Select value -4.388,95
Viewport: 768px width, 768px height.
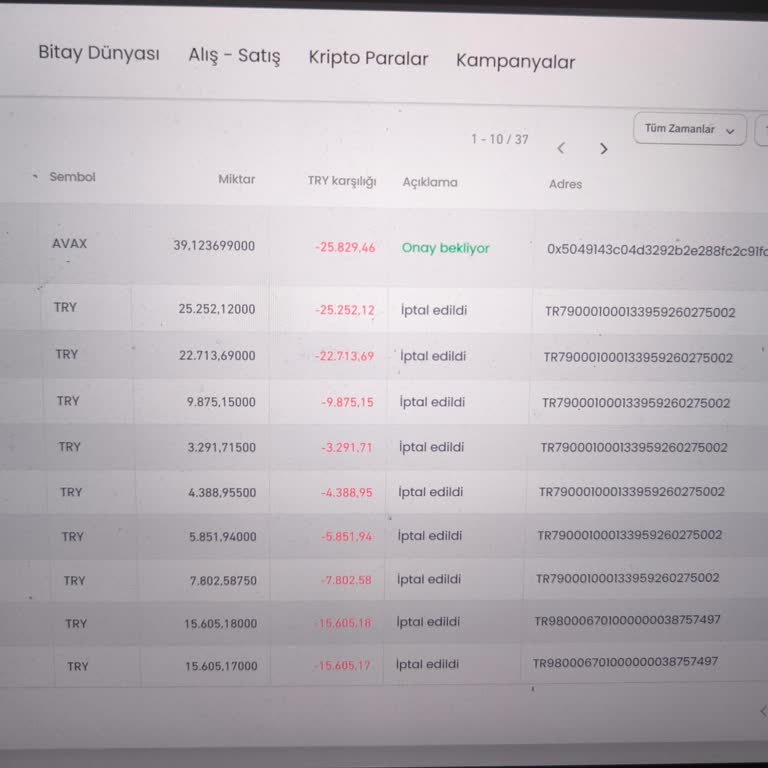[347, 492]
